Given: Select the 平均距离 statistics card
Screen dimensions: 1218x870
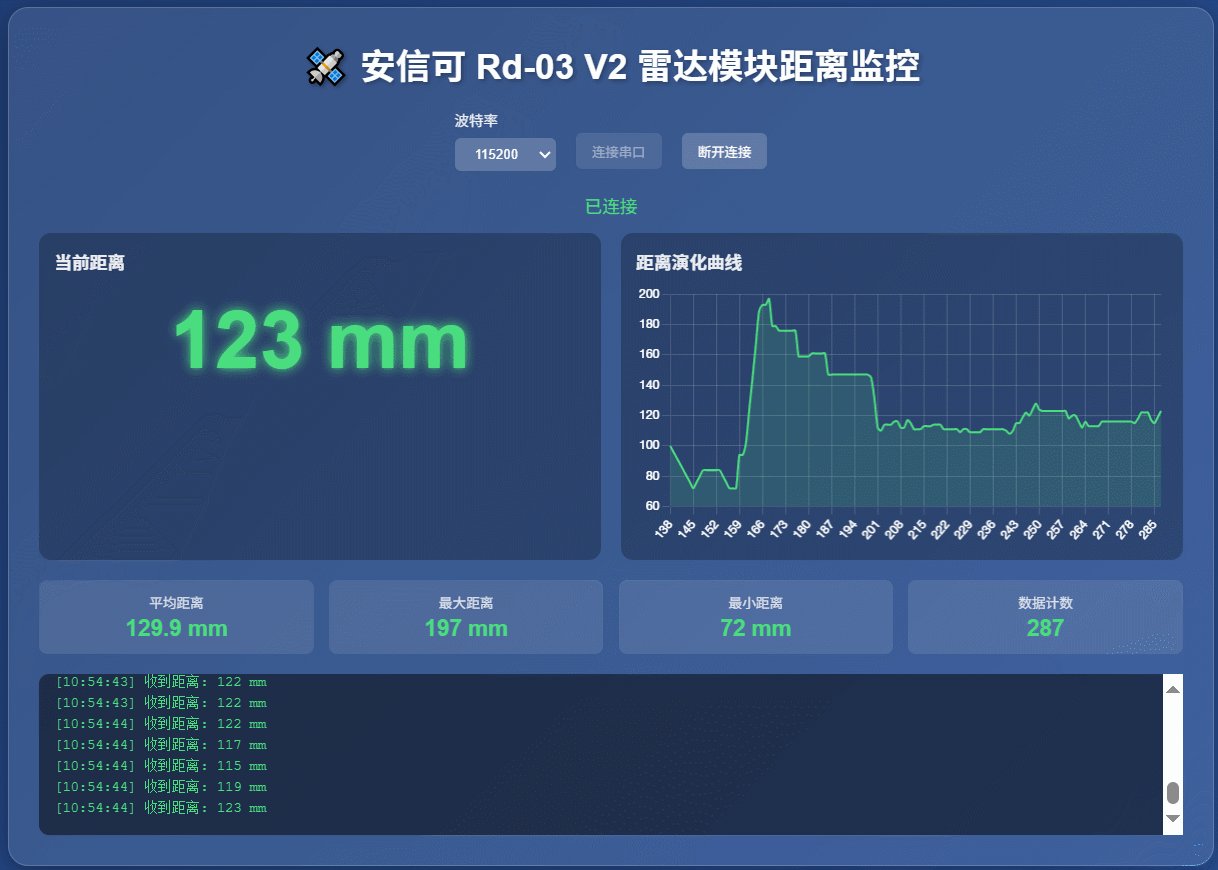Looking at the screenshot, I should tap(176, 617).
